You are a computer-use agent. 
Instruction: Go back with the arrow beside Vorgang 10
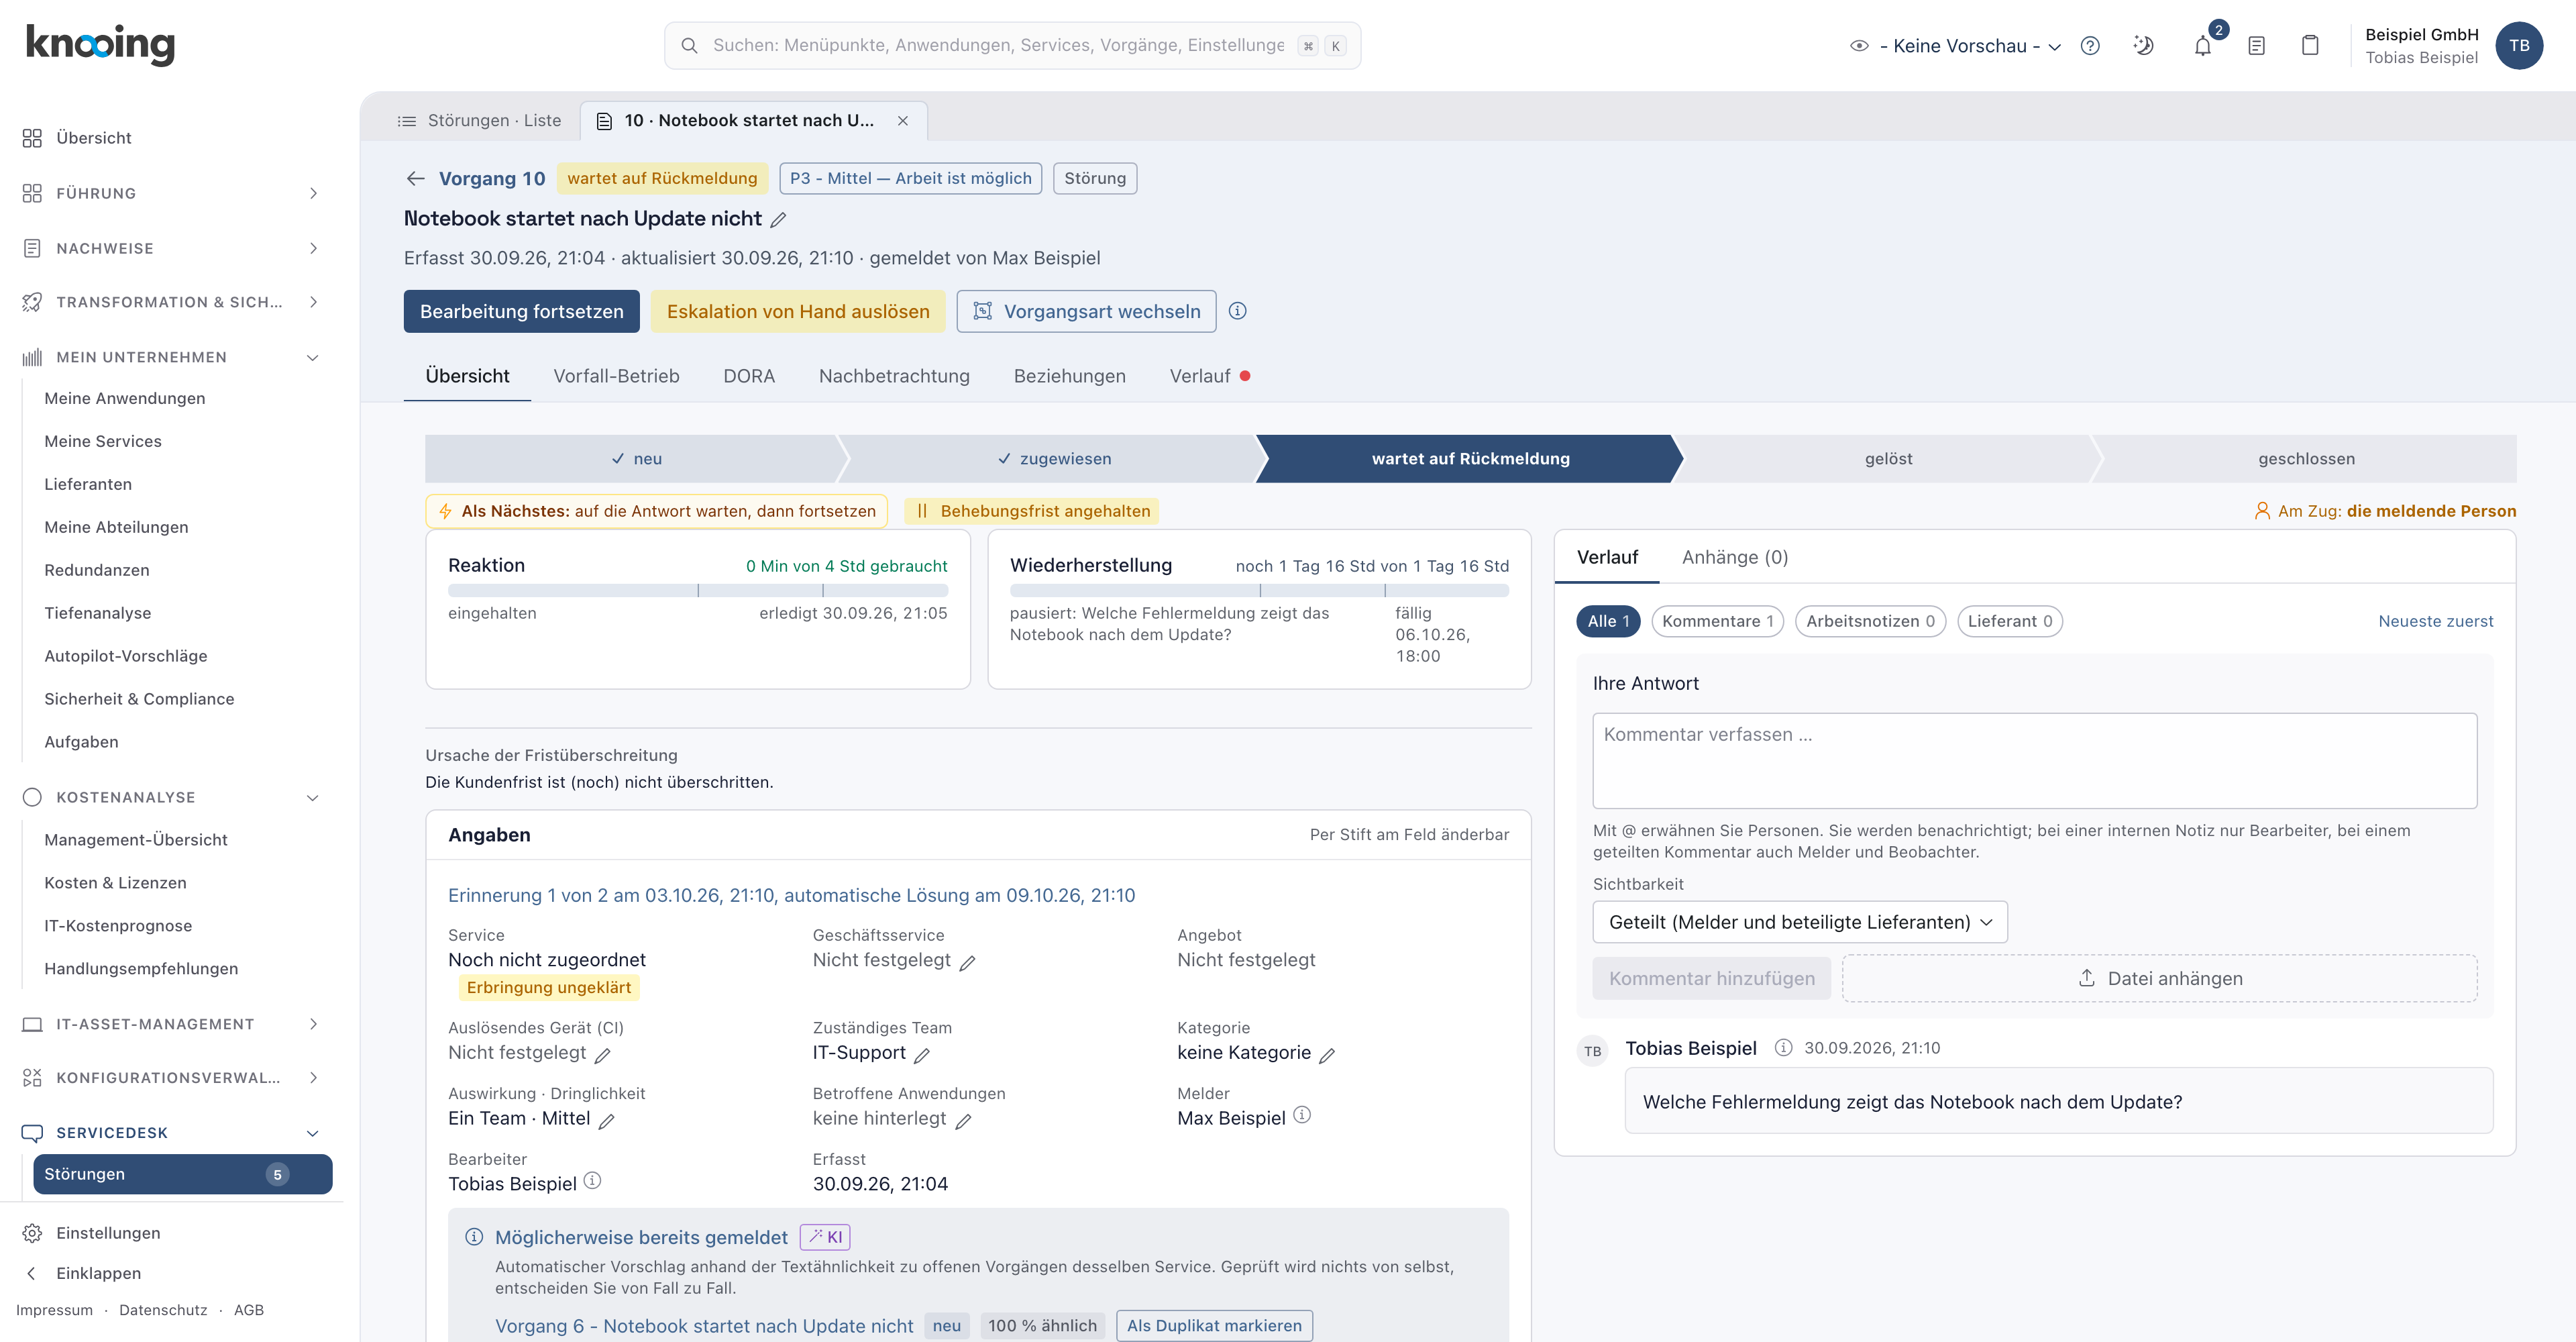[x=416, y=178]
